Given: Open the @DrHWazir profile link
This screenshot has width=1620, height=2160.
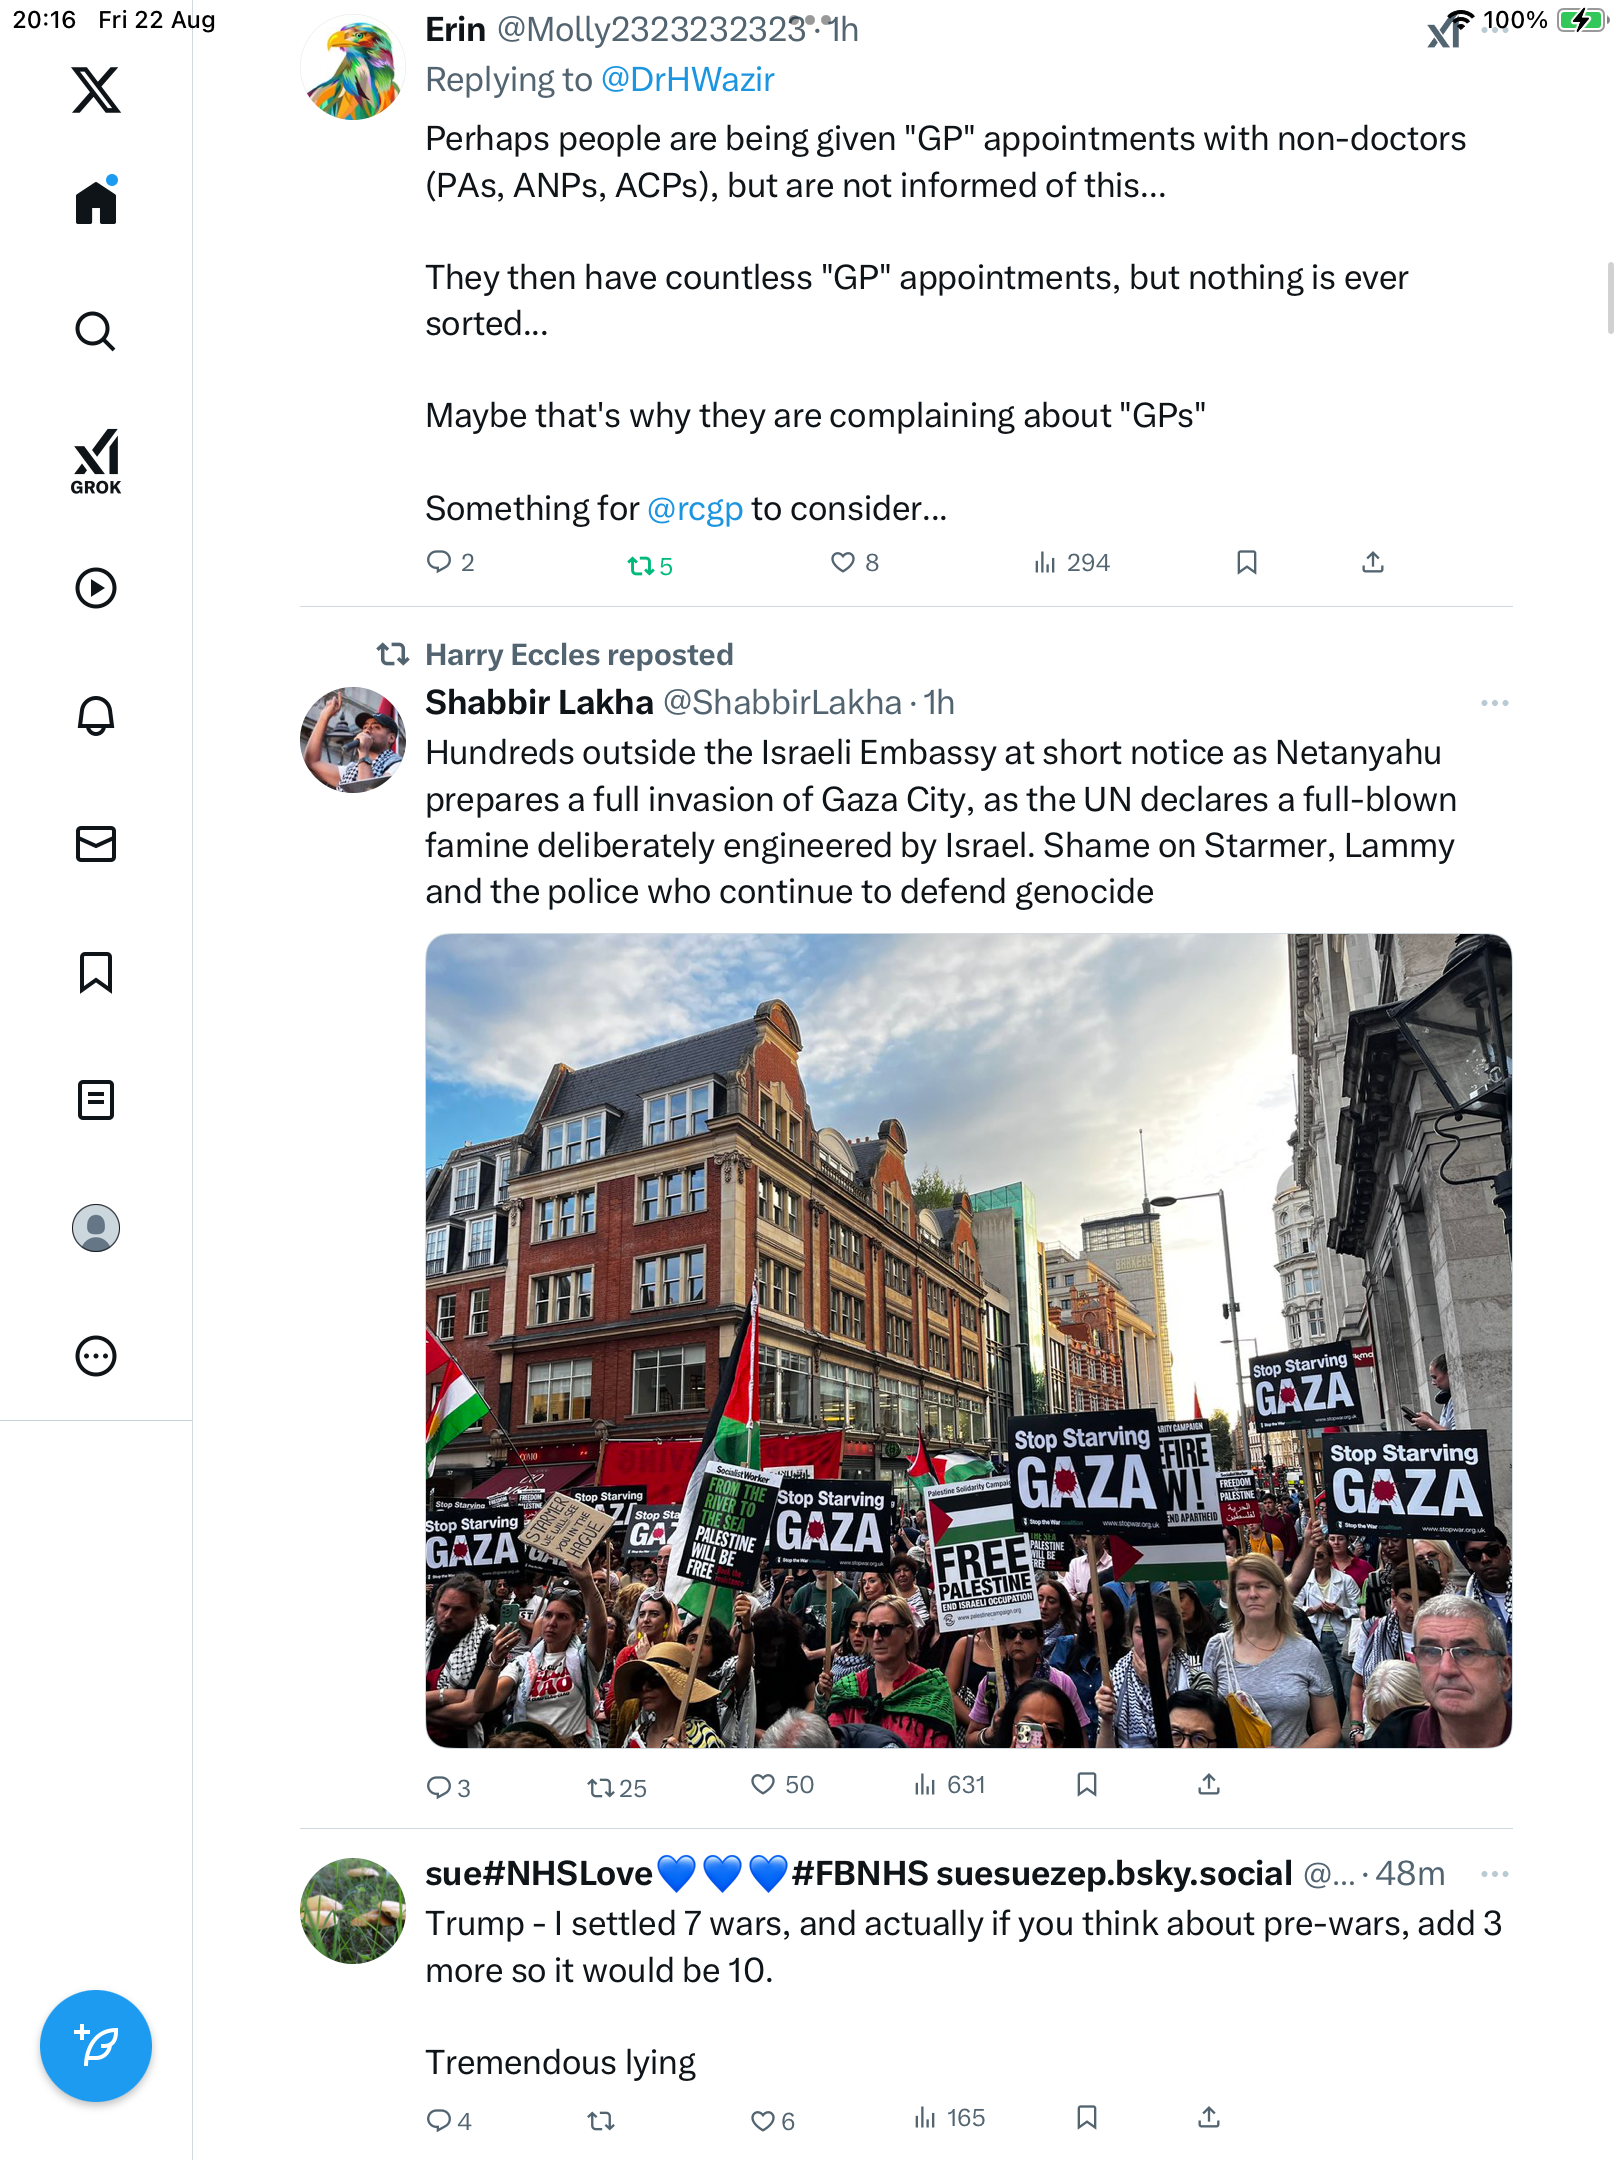Looking at the screenshot, I should pyautogui.click(x=687, y=80).
